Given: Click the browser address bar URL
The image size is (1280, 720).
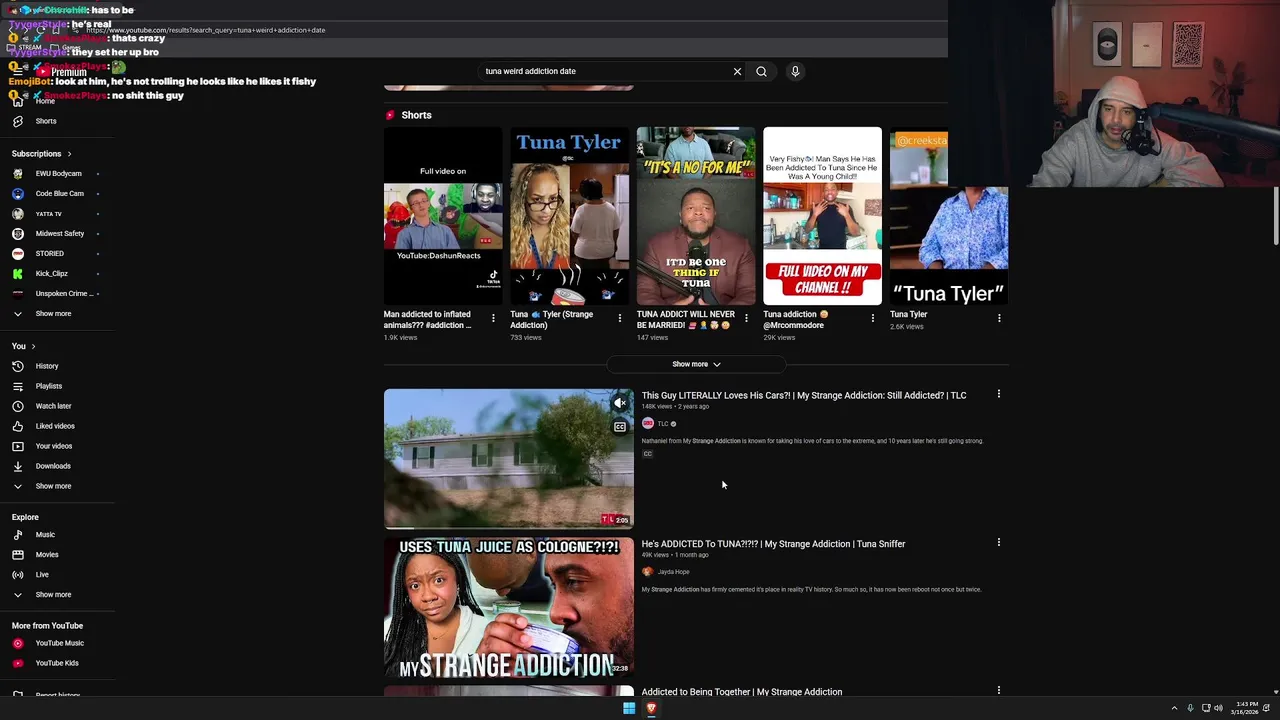Looking at the screenshot, I should pyautogui.click(x=205, y=30).
